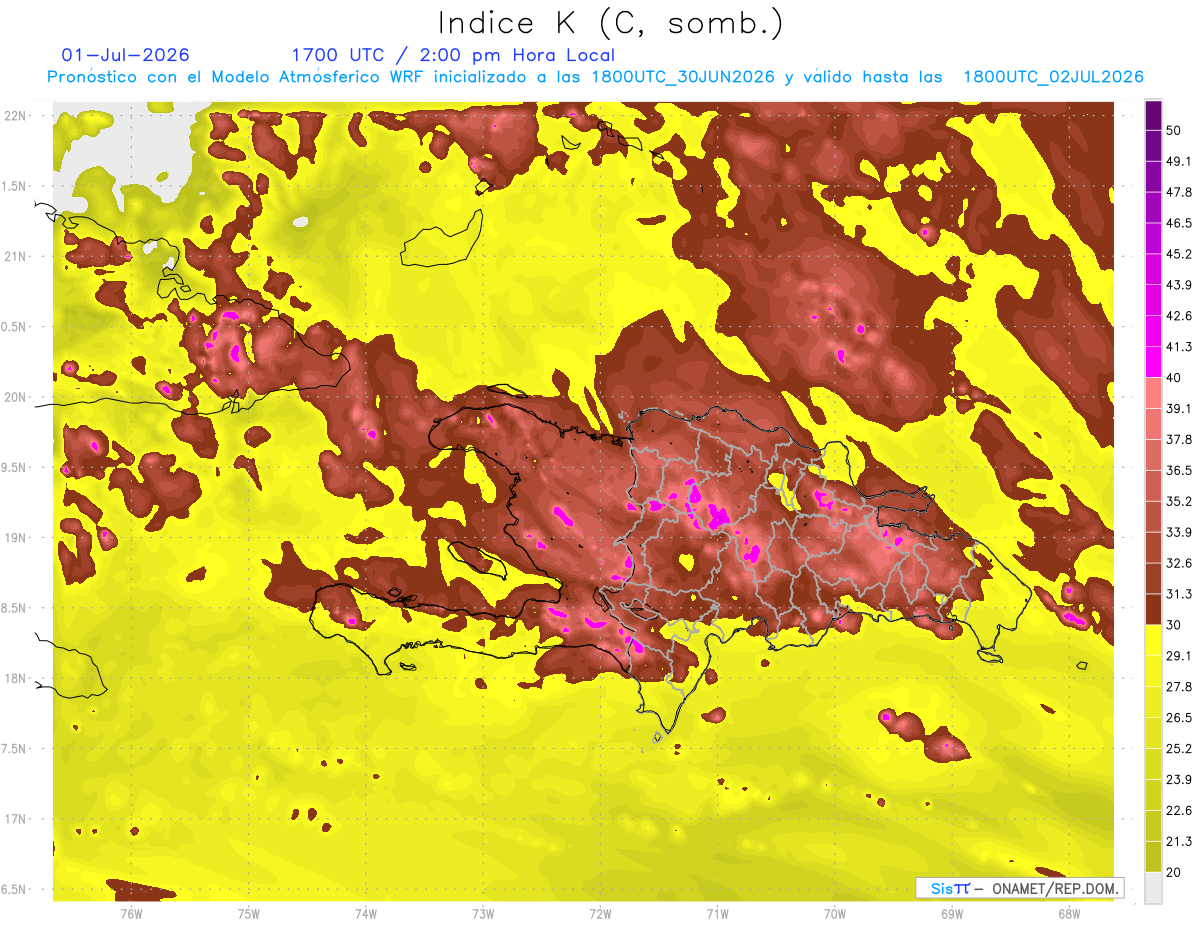
Task: Click the '35.2' color scale value
Action: 1178,501
